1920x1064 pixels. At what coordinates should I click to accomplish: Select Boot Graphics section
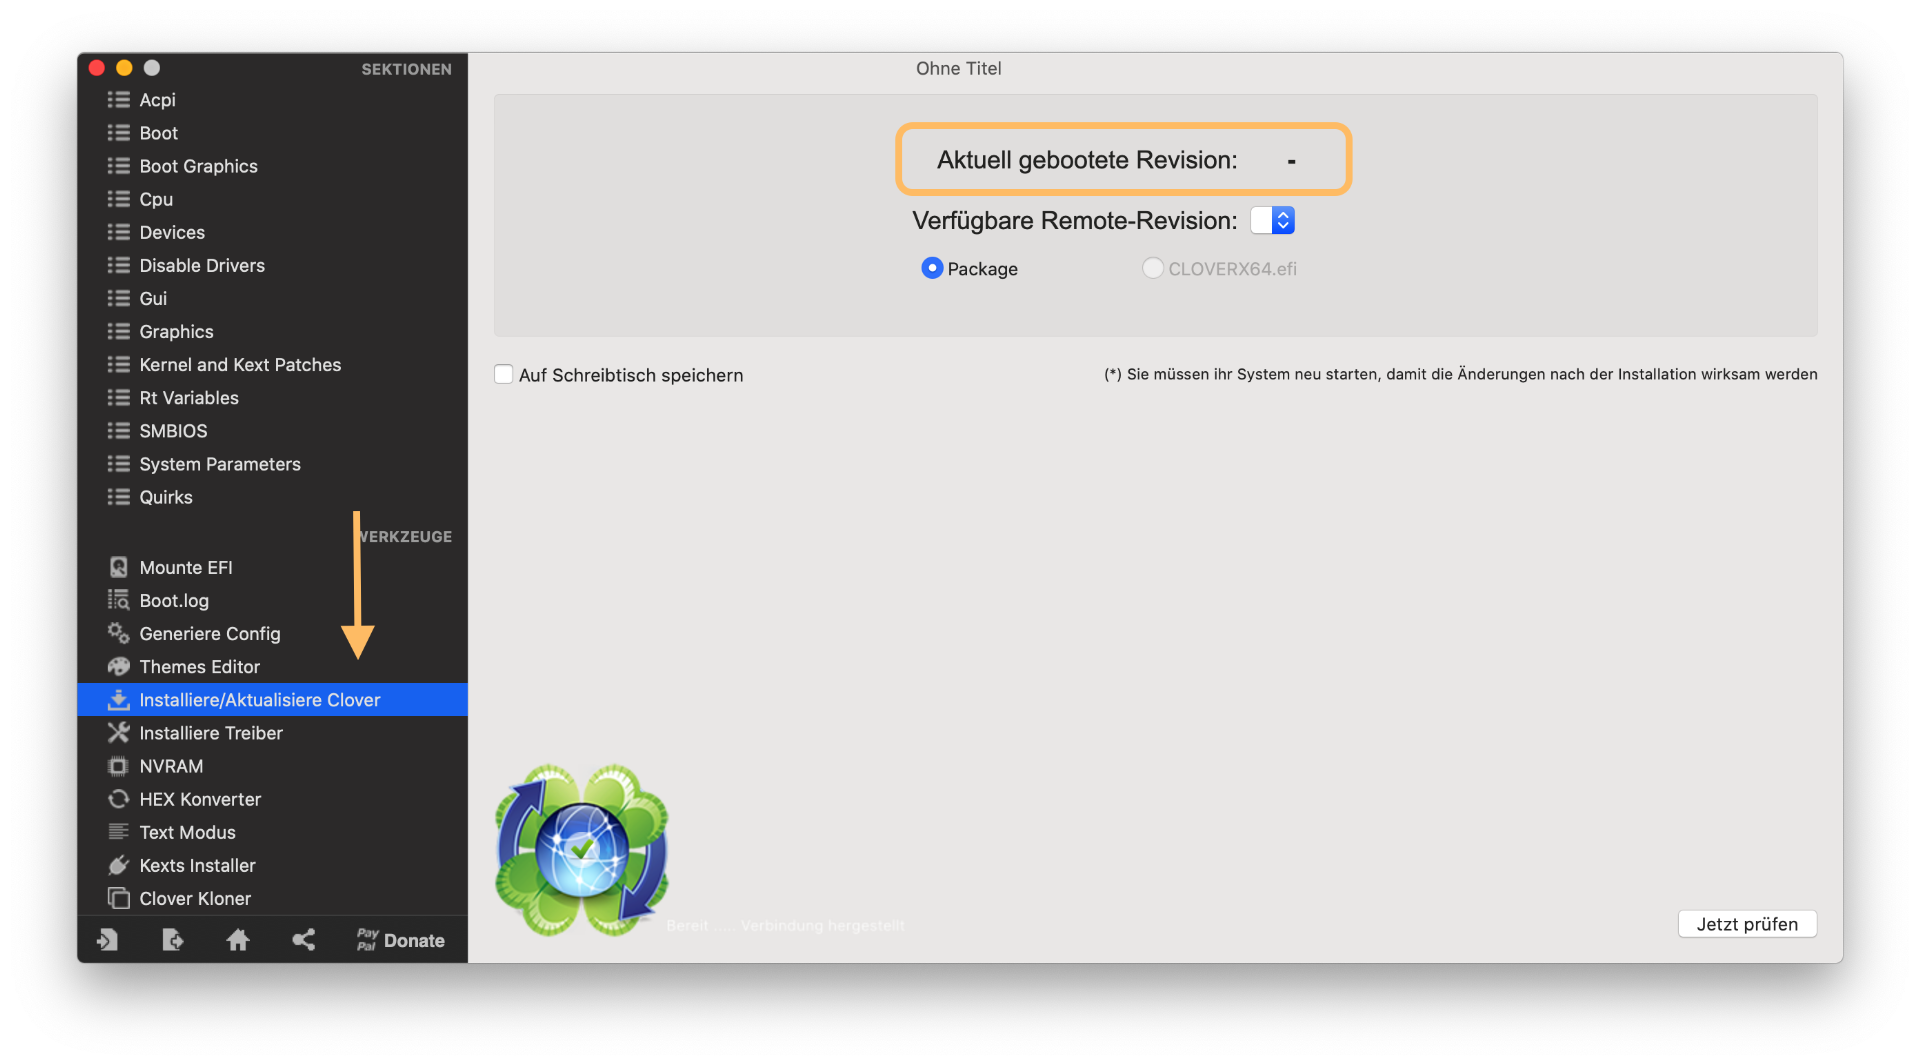272,166
